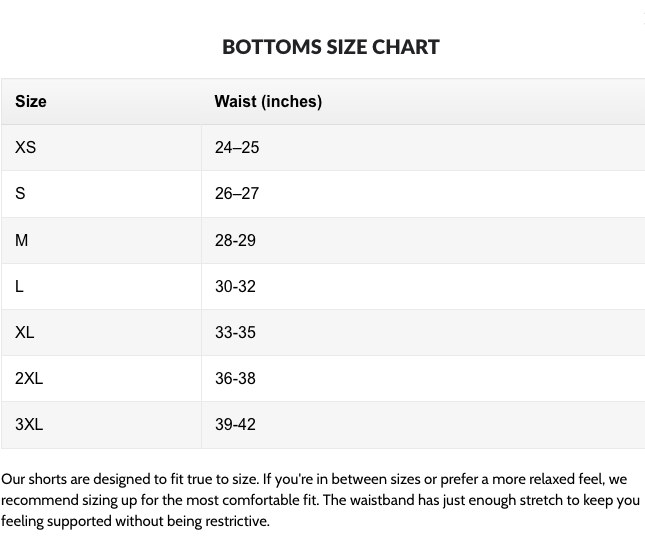The image size is (645, 540).
Task: Click the 39-42 waist value
Action: tap(235, 424)
